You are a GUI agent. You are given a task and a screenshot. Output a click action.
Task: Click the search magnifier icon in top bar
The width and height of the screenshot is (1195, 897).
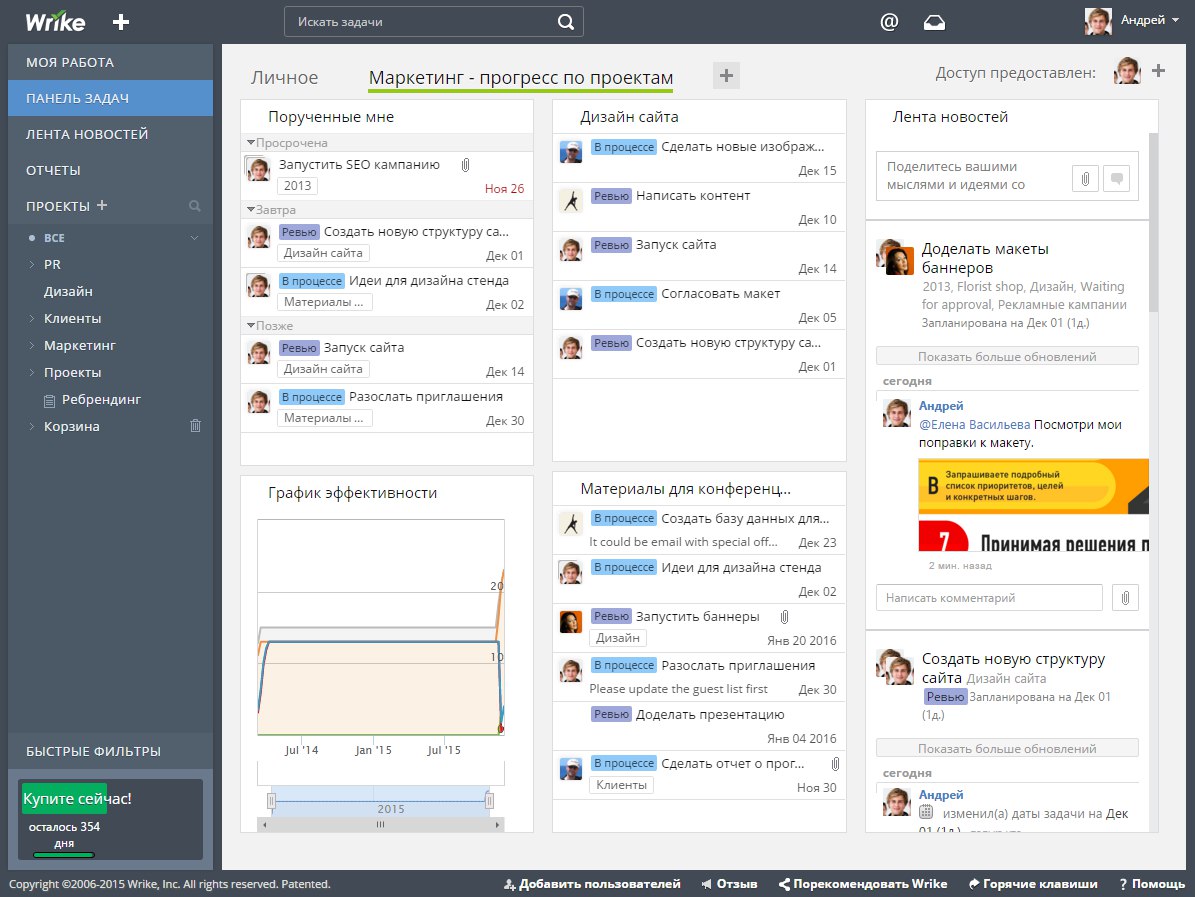(x=565, y=22)
